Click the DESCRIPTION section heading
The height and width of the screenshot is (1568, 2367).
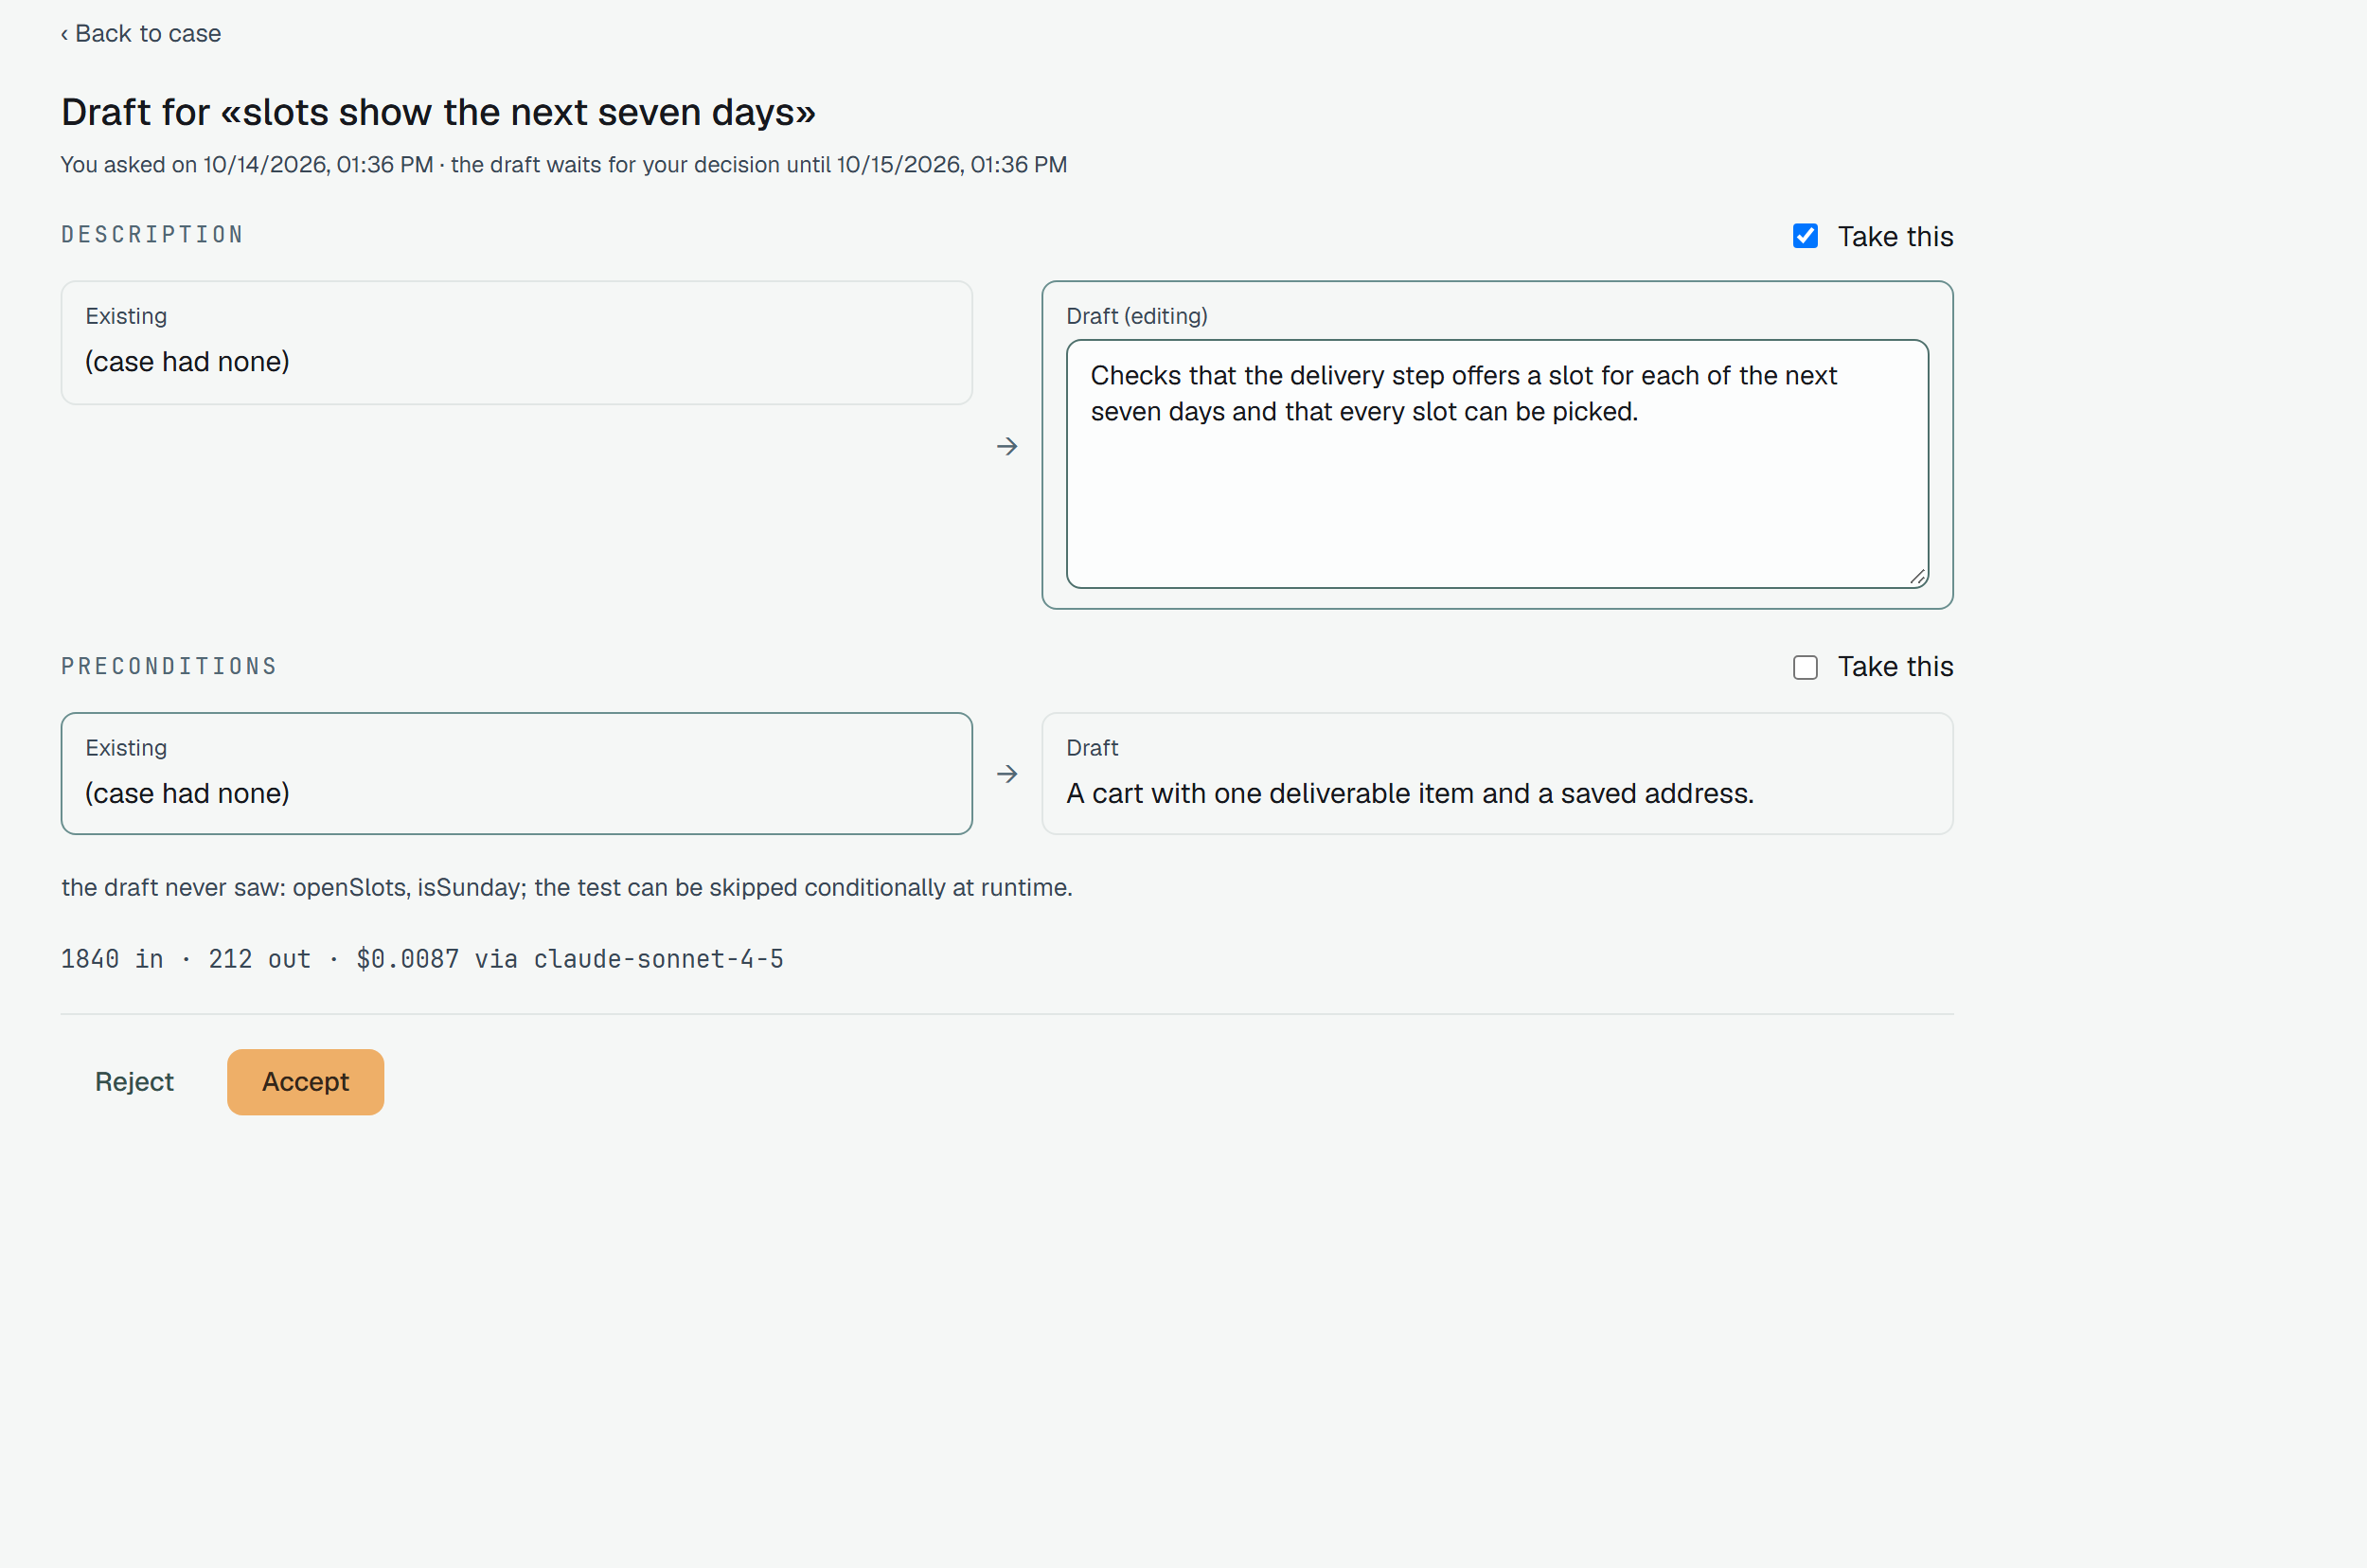coord(153,235)
